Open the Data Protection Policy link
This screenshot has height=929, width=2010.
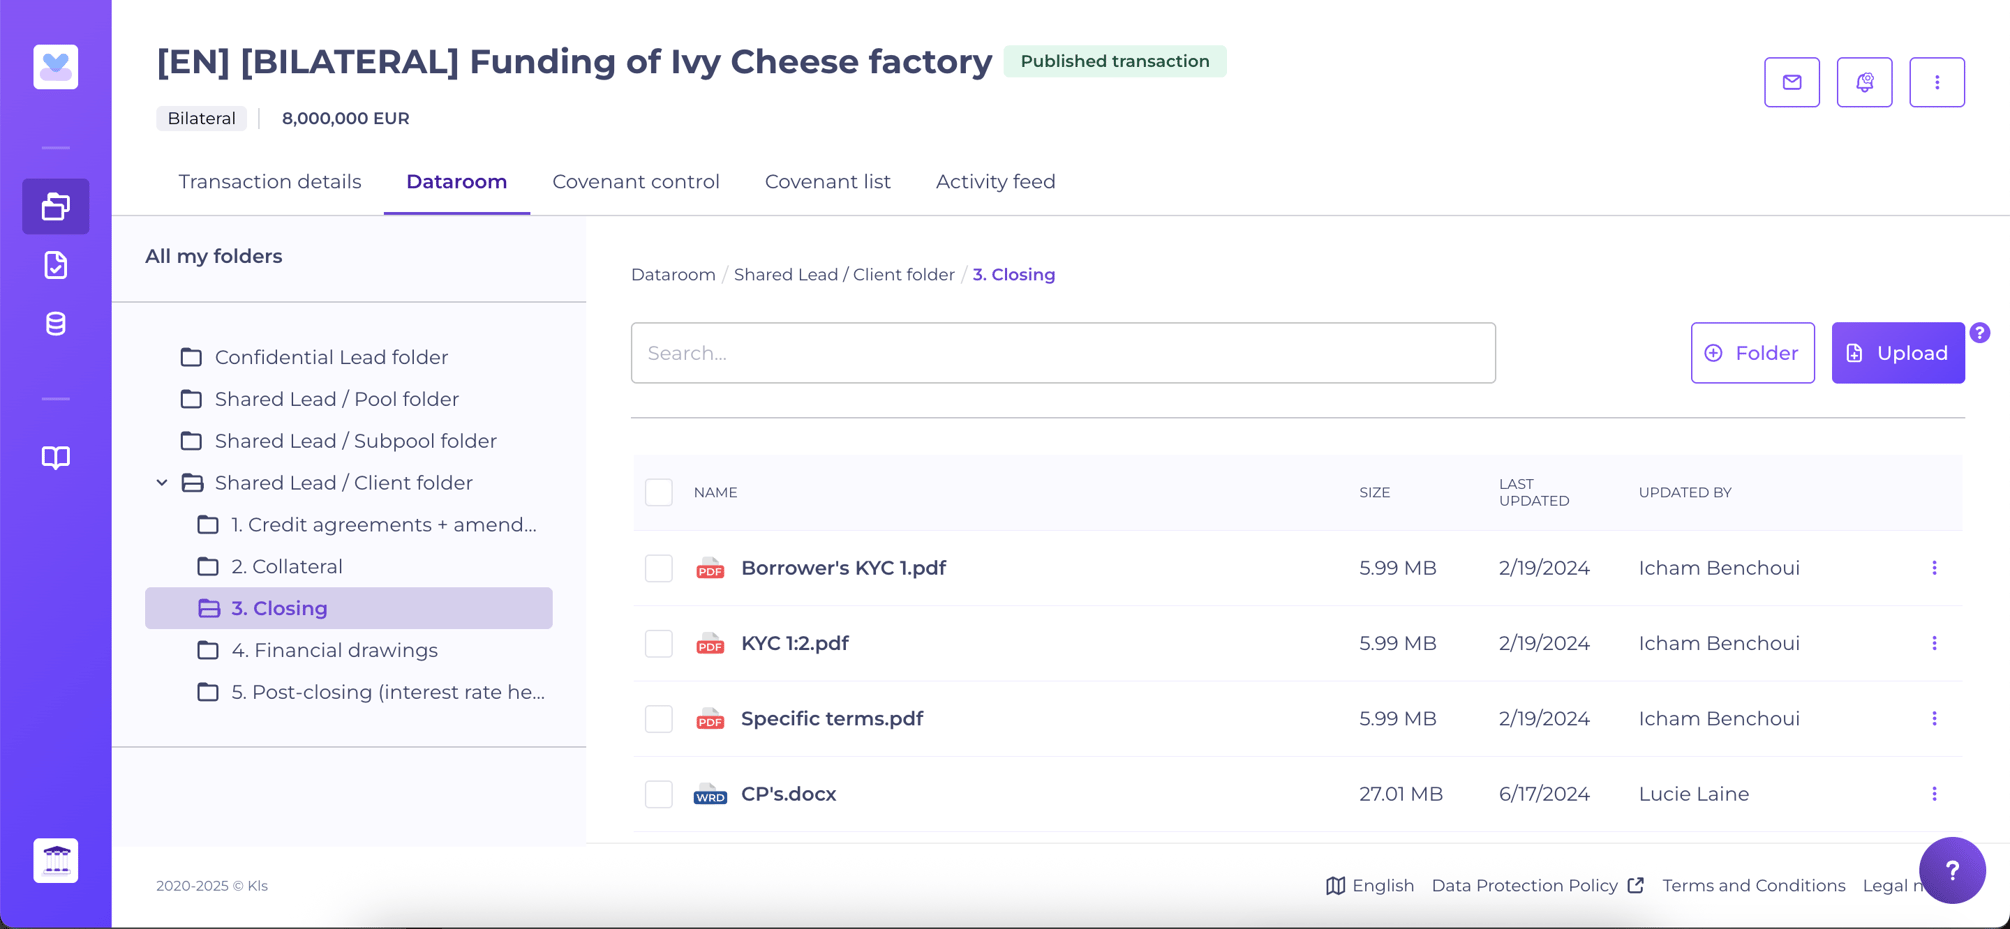click(1538, 886)
